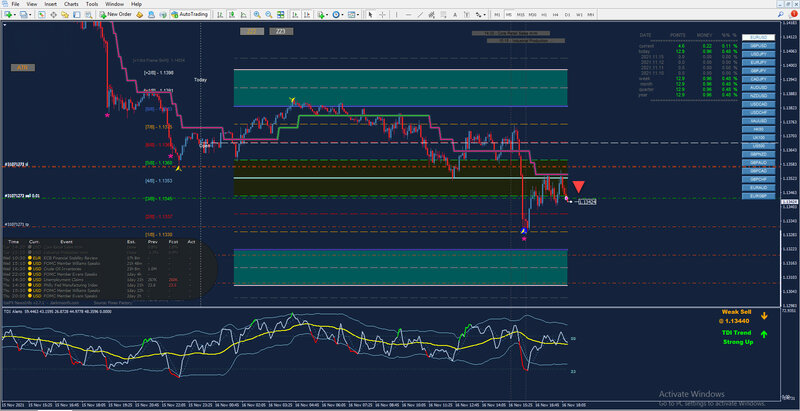Toggle chart shift icon

tap(306, 14)
